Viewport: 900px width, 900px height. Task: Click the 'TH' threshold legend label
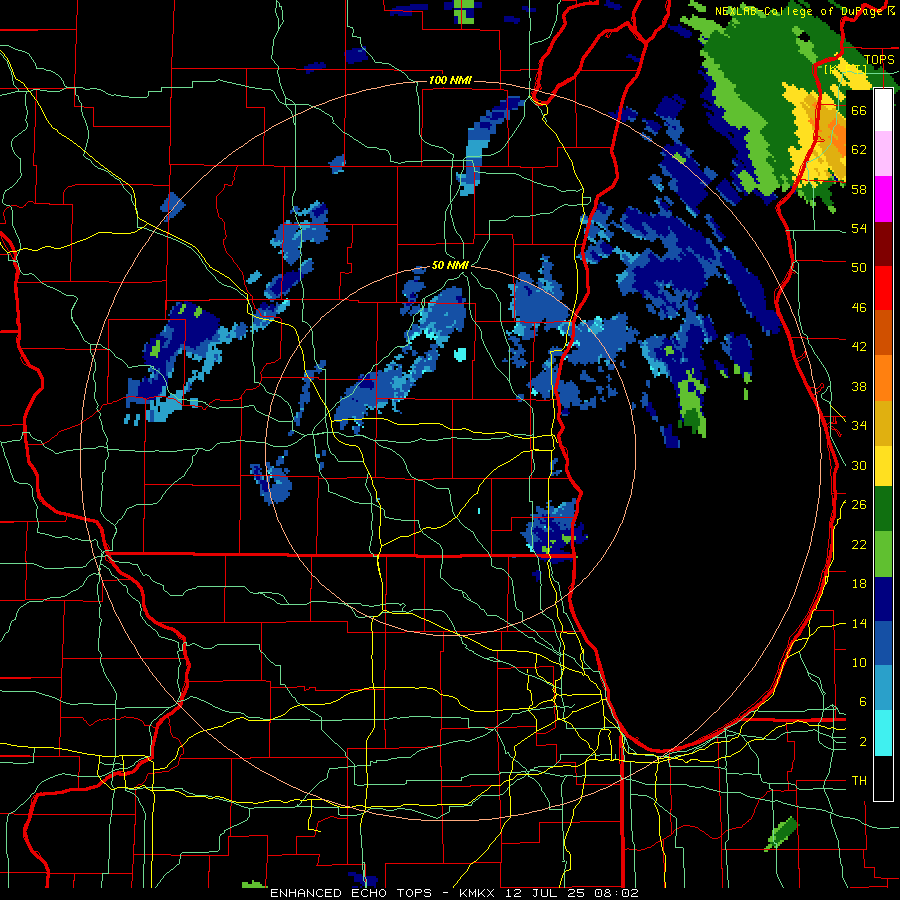(859, 780)
